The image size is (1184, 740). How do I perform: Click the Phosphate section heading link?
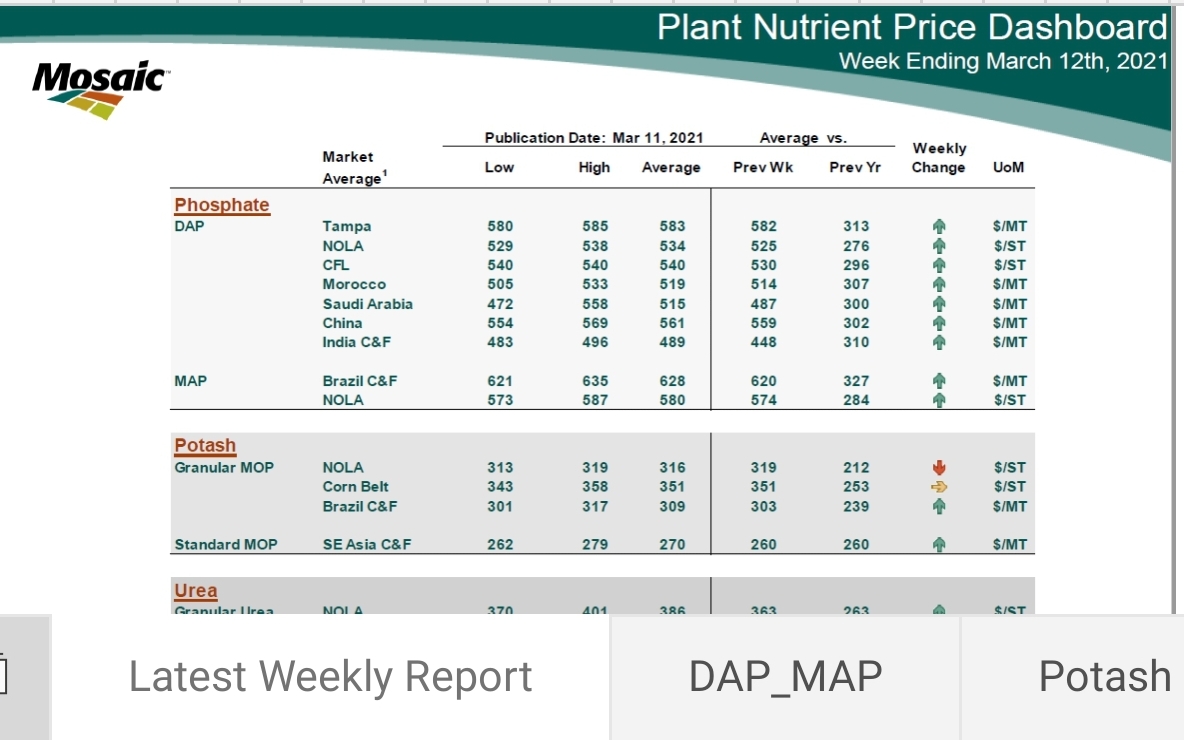tap(222, 205)
